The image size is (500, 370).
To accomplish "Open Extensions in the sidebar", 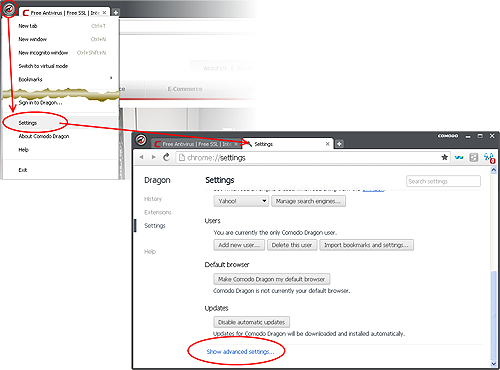I will click(158, 212).
